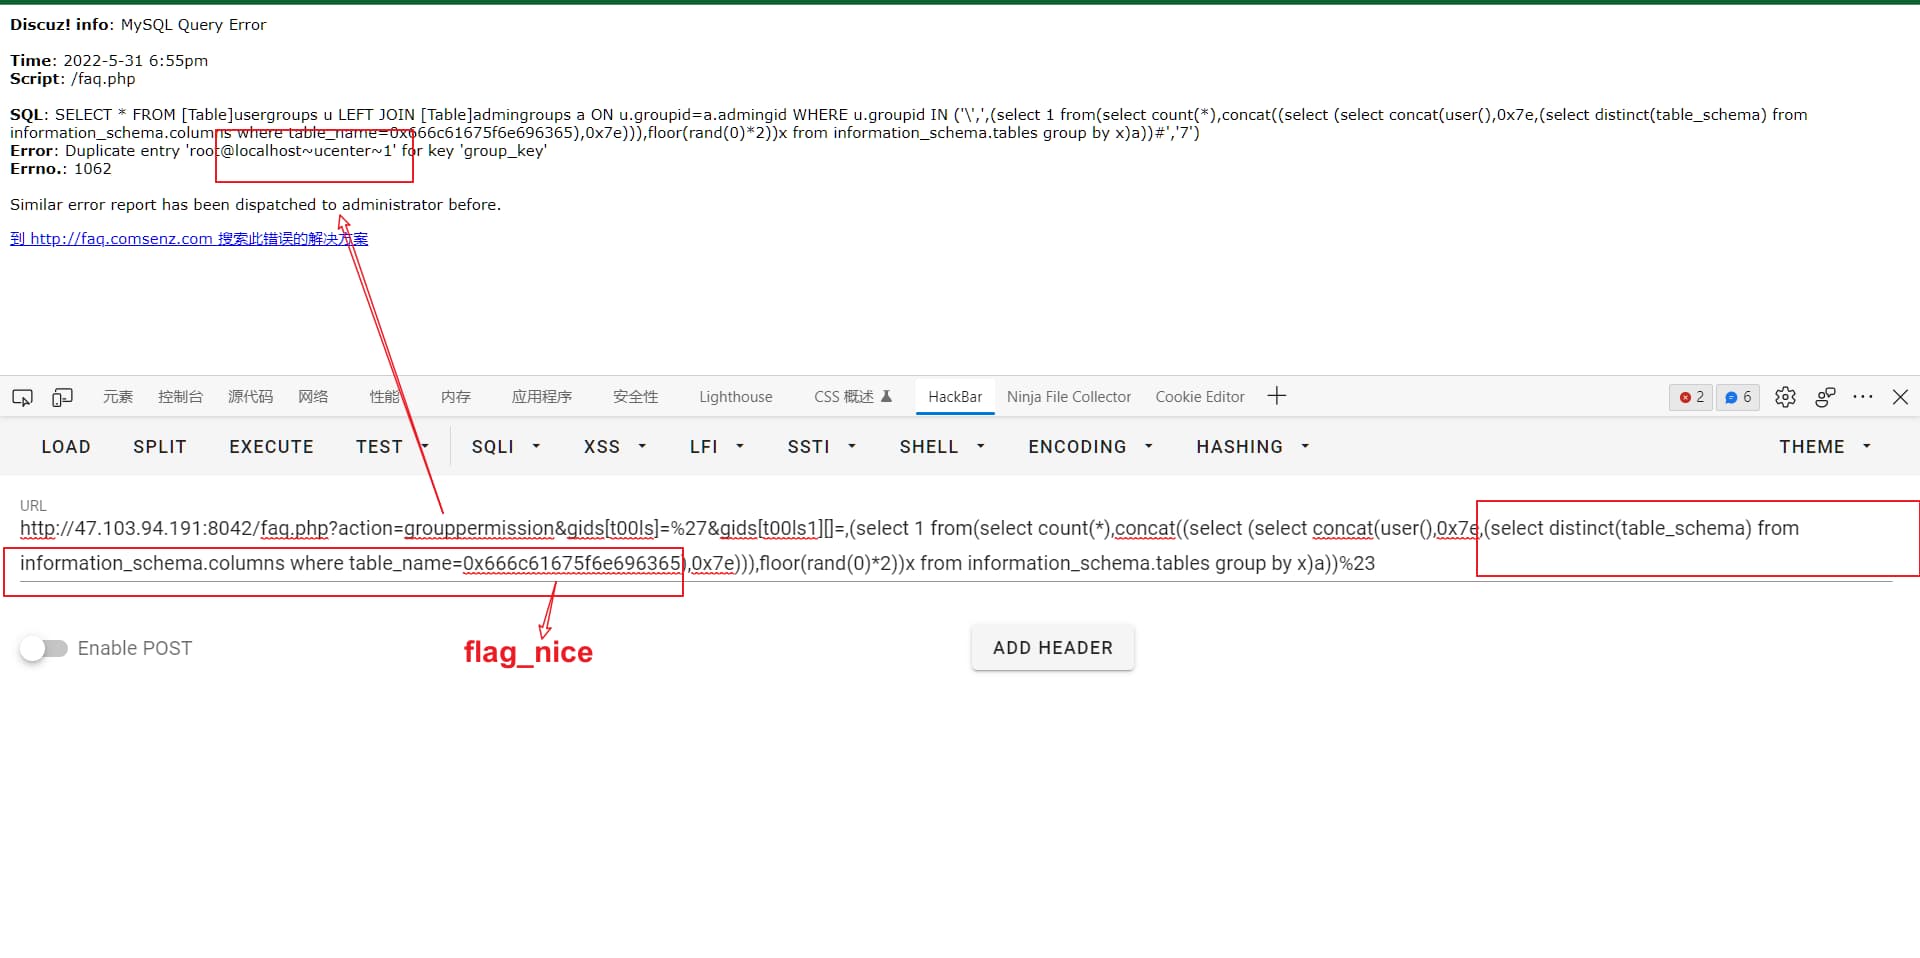
Task: Click into the HackBar URL input field
Action: pos(956,546)
